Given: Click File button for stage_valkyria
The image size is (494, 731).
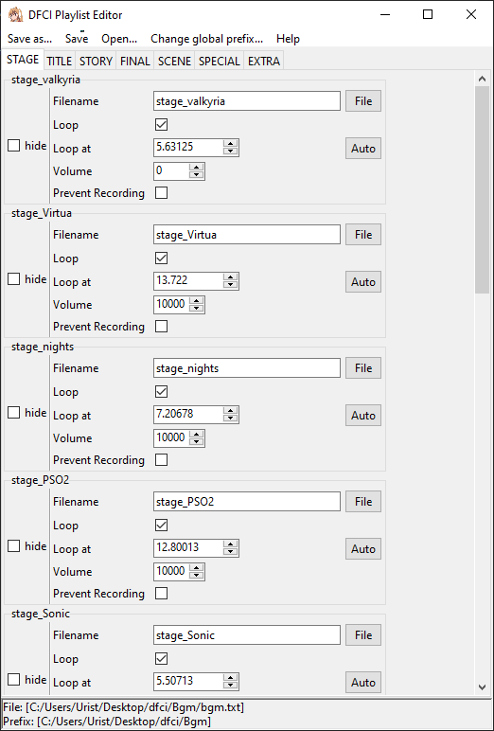Looking at the screenshot, I should pyautogui.click(x=363, y=101).
